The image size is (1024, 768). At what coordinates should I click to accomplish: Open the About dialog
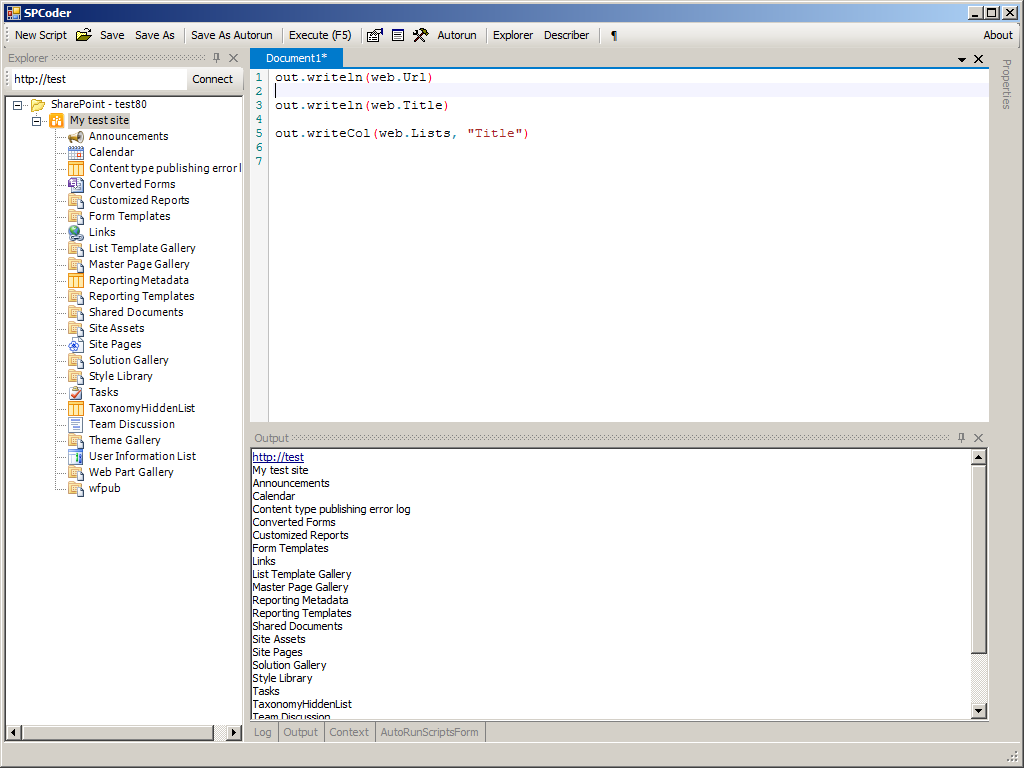pyautogui.click(x=998, y=35)
